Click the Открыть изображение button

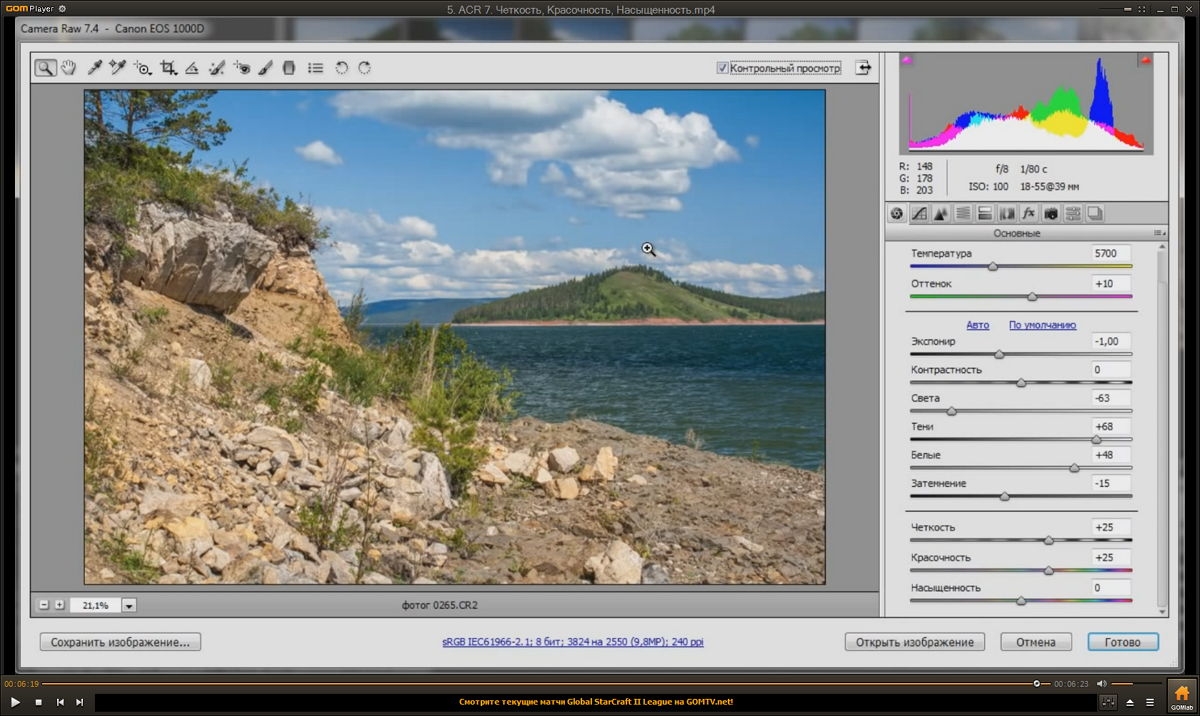click(914, 642)
